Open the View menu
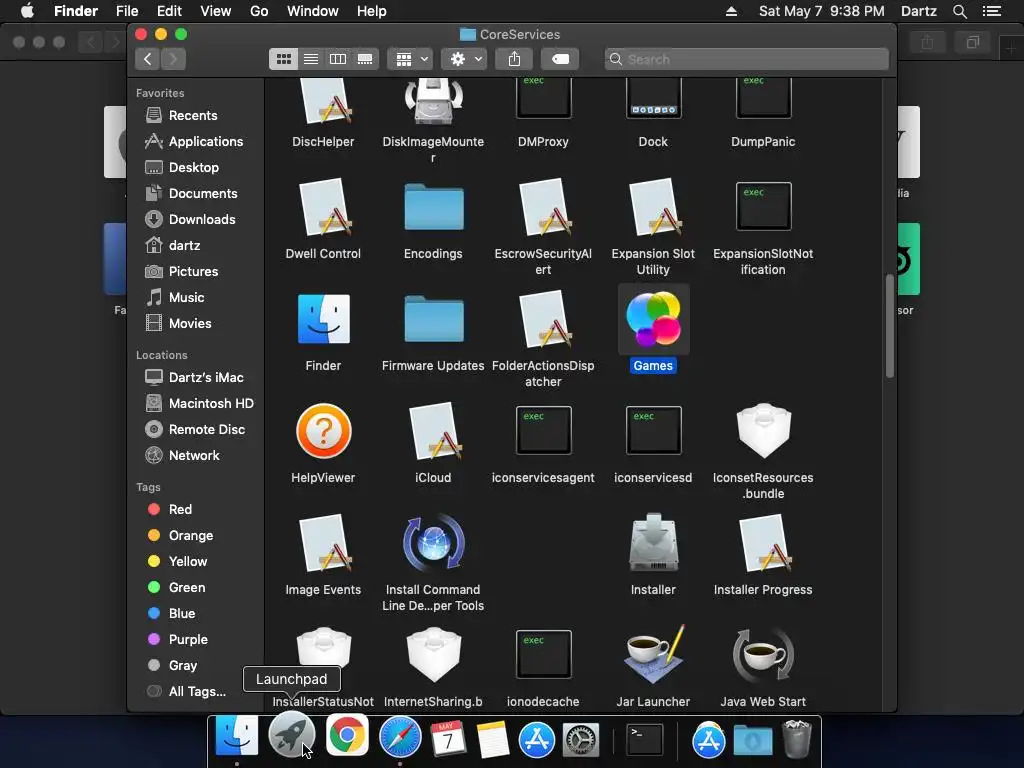This screenshot has height=768, width=1024. [x=216, y=11]
